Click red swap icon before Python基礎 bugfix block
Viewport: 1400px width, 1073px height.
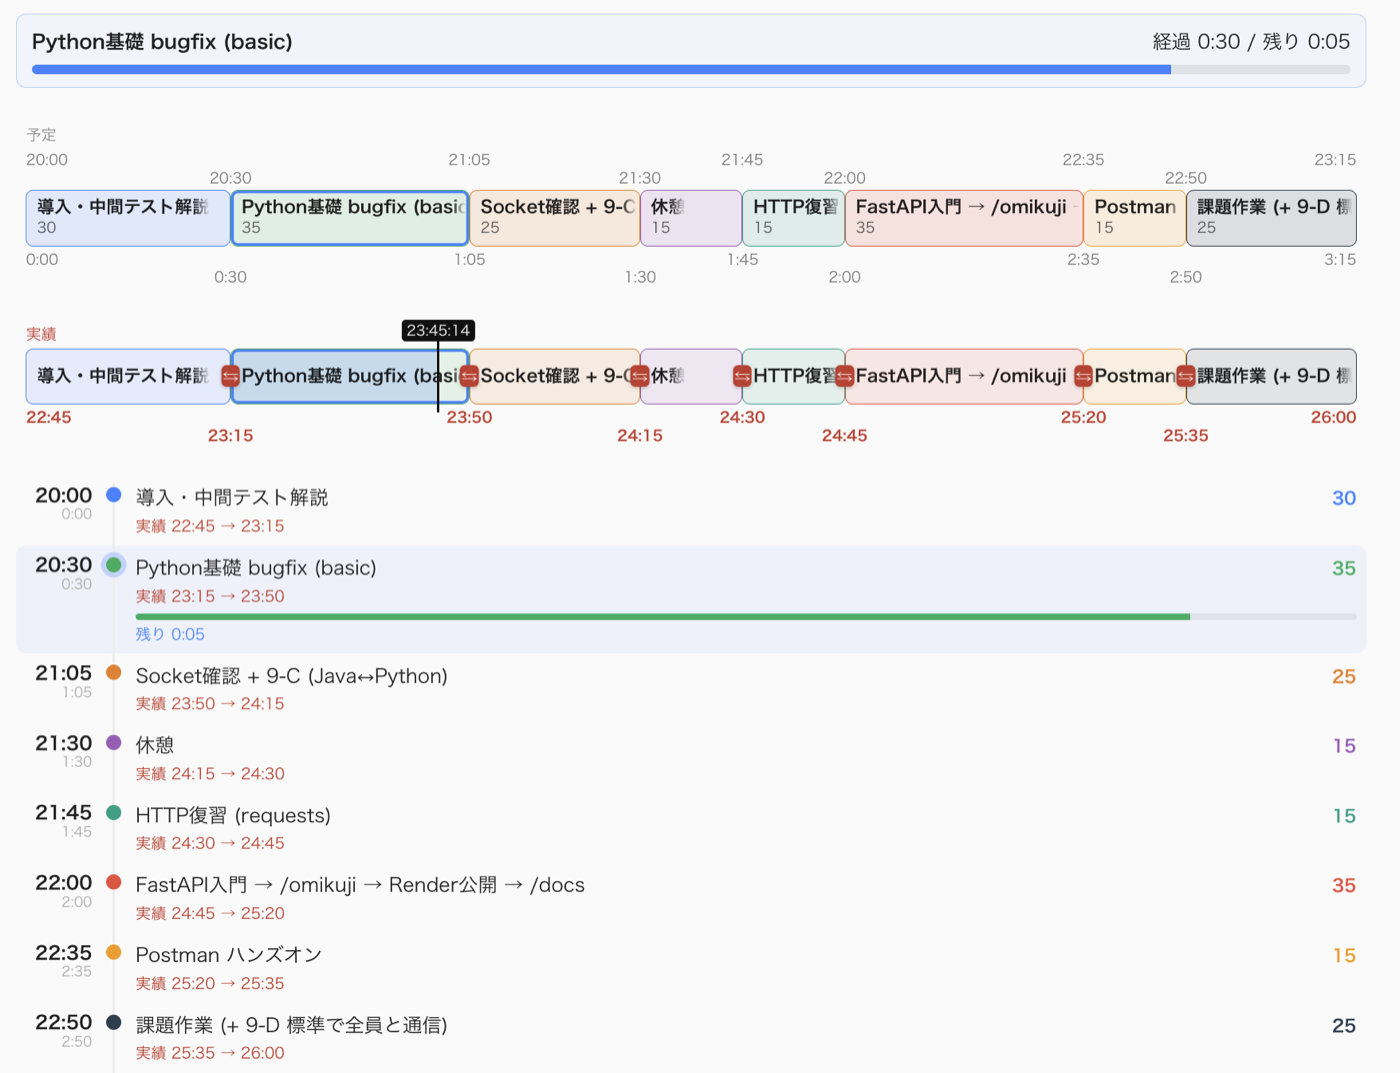pyautogui.click(x=230, y=376)
